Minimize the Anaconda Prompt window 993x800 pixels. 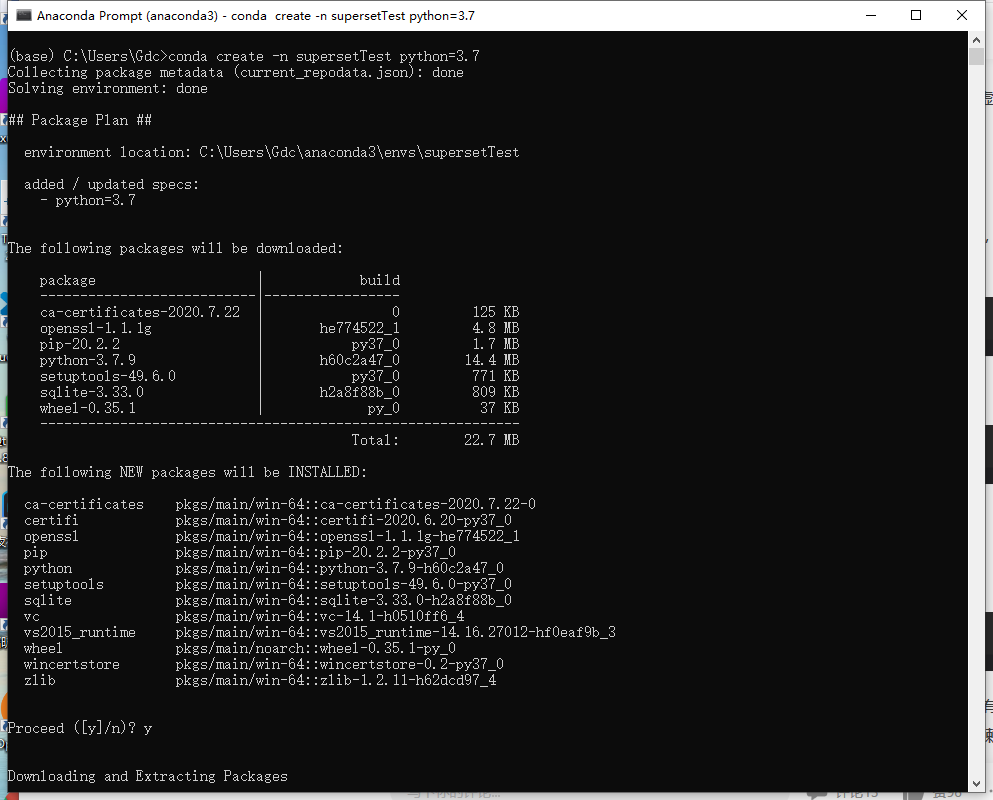tap(871, 15)
